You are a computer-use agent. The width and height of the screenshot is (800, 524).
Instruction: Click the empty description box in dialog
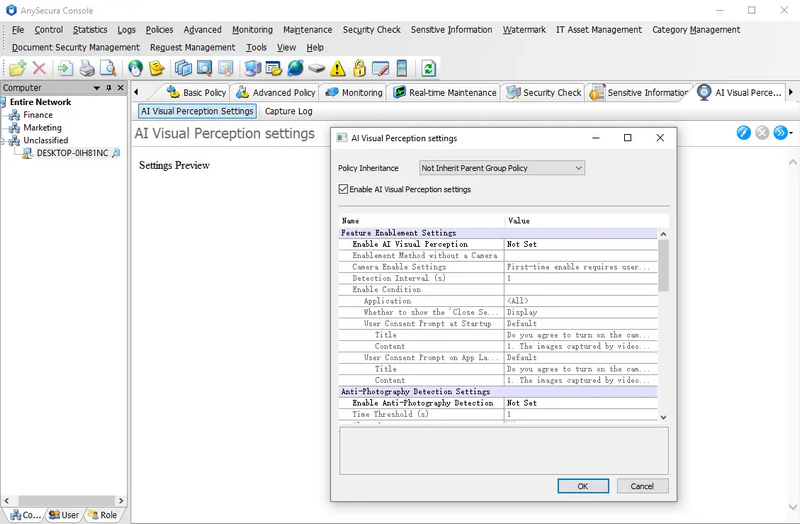point(504,451)
